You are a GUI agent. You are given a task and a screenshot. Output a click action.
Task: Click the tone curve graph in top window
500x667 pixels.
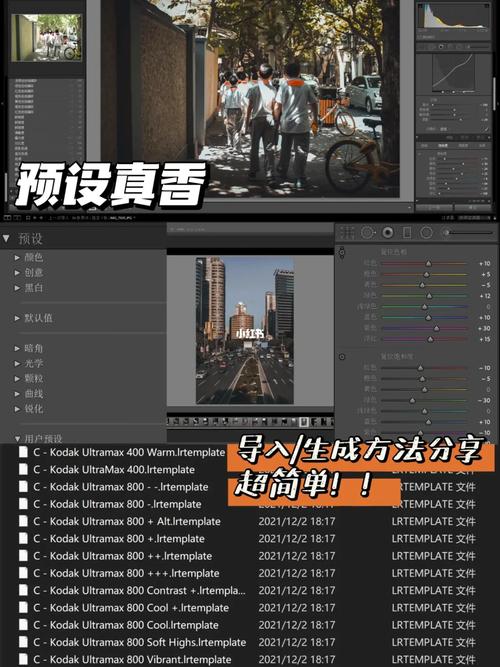pyautogui.click(x=454, y=73)
